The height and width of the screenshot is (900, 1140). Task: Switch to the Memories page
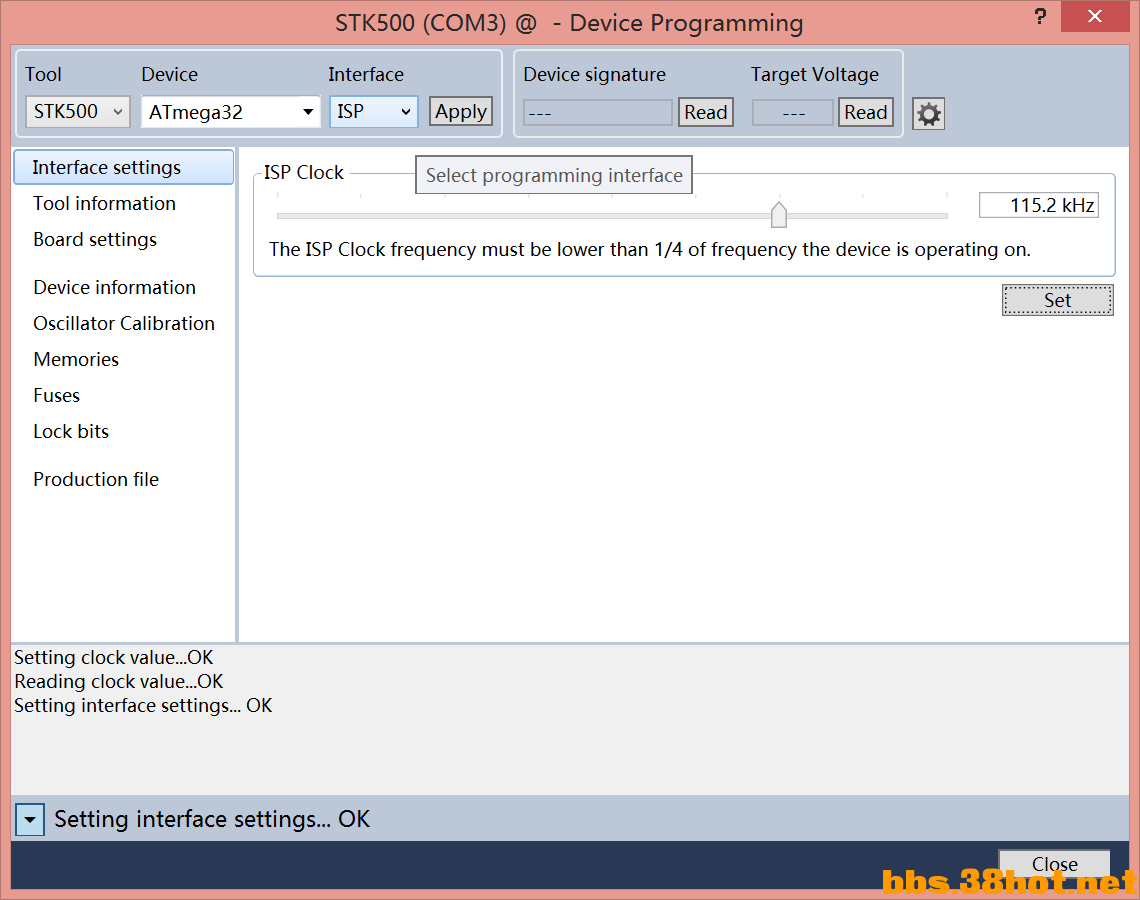coord(76,360)
